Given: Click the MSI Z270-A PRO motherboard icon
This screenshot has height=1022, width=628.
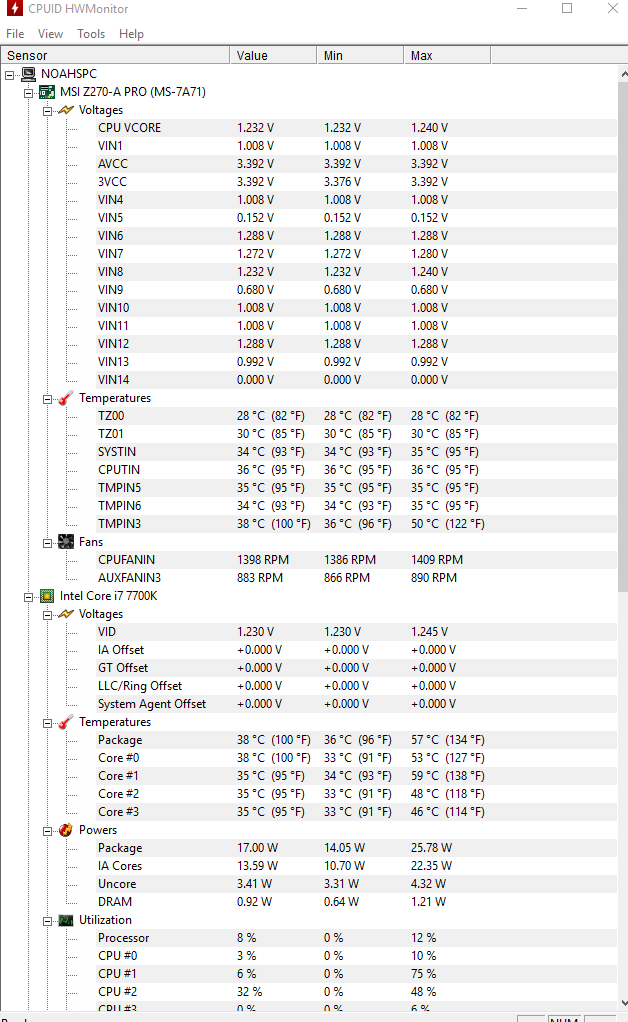Looking at the screenshot, I should 48,92.
